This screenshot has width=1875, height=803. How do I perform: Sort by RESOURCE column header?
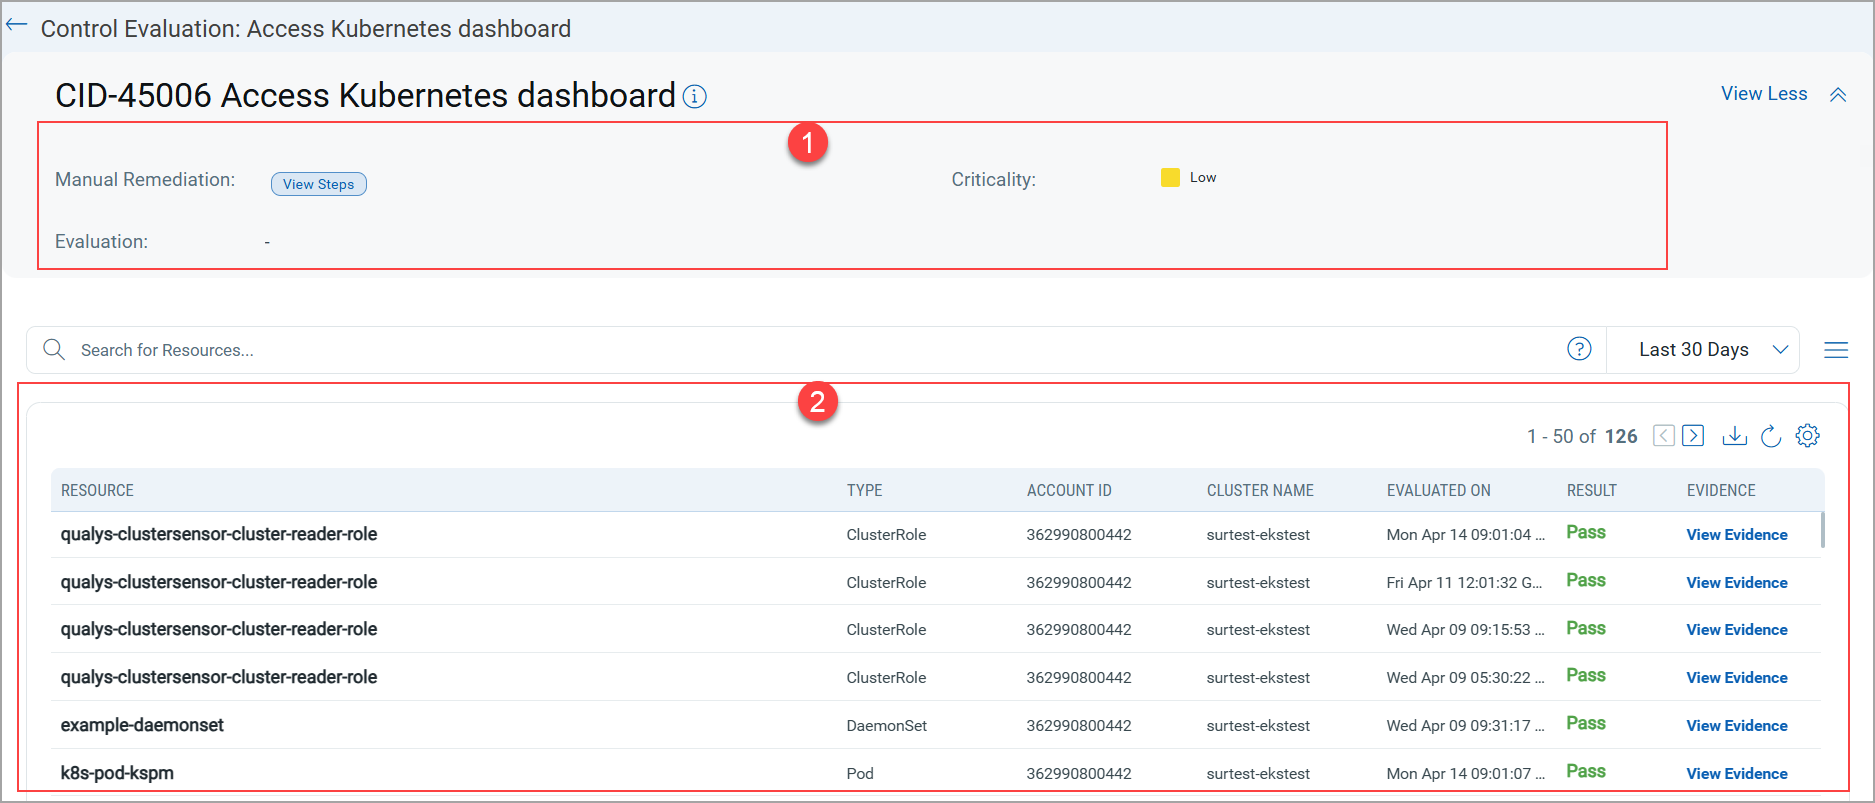point(97,490)
